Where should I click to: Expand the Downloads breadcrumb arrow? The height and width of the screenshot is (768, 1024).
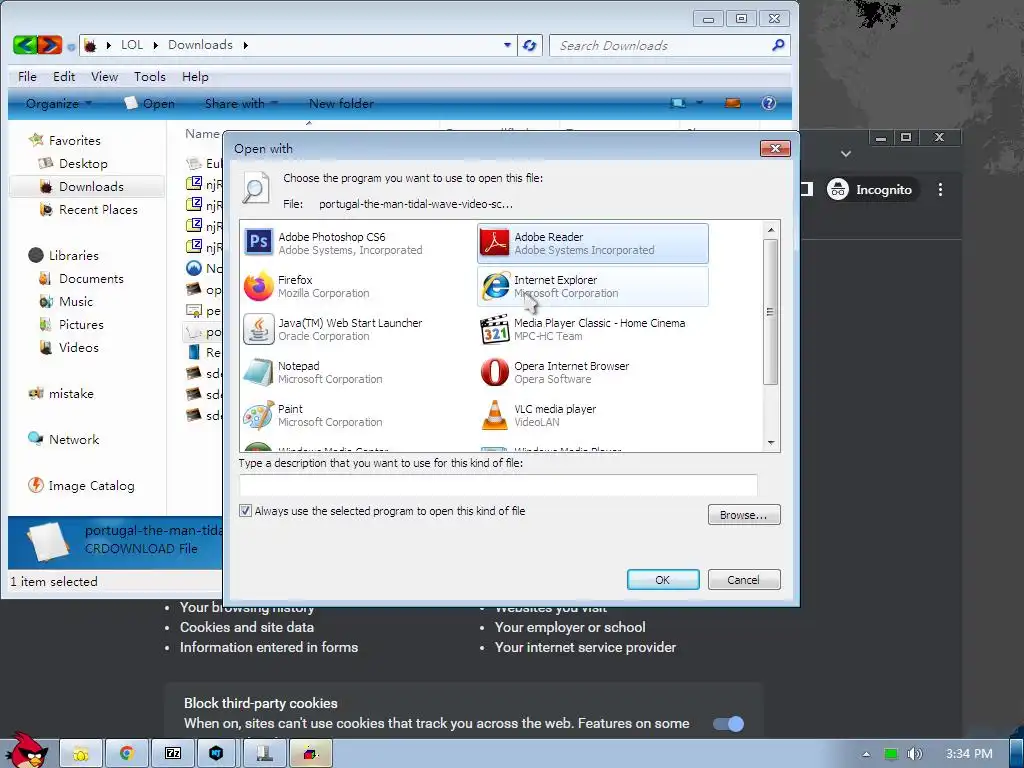click(246, 45)
